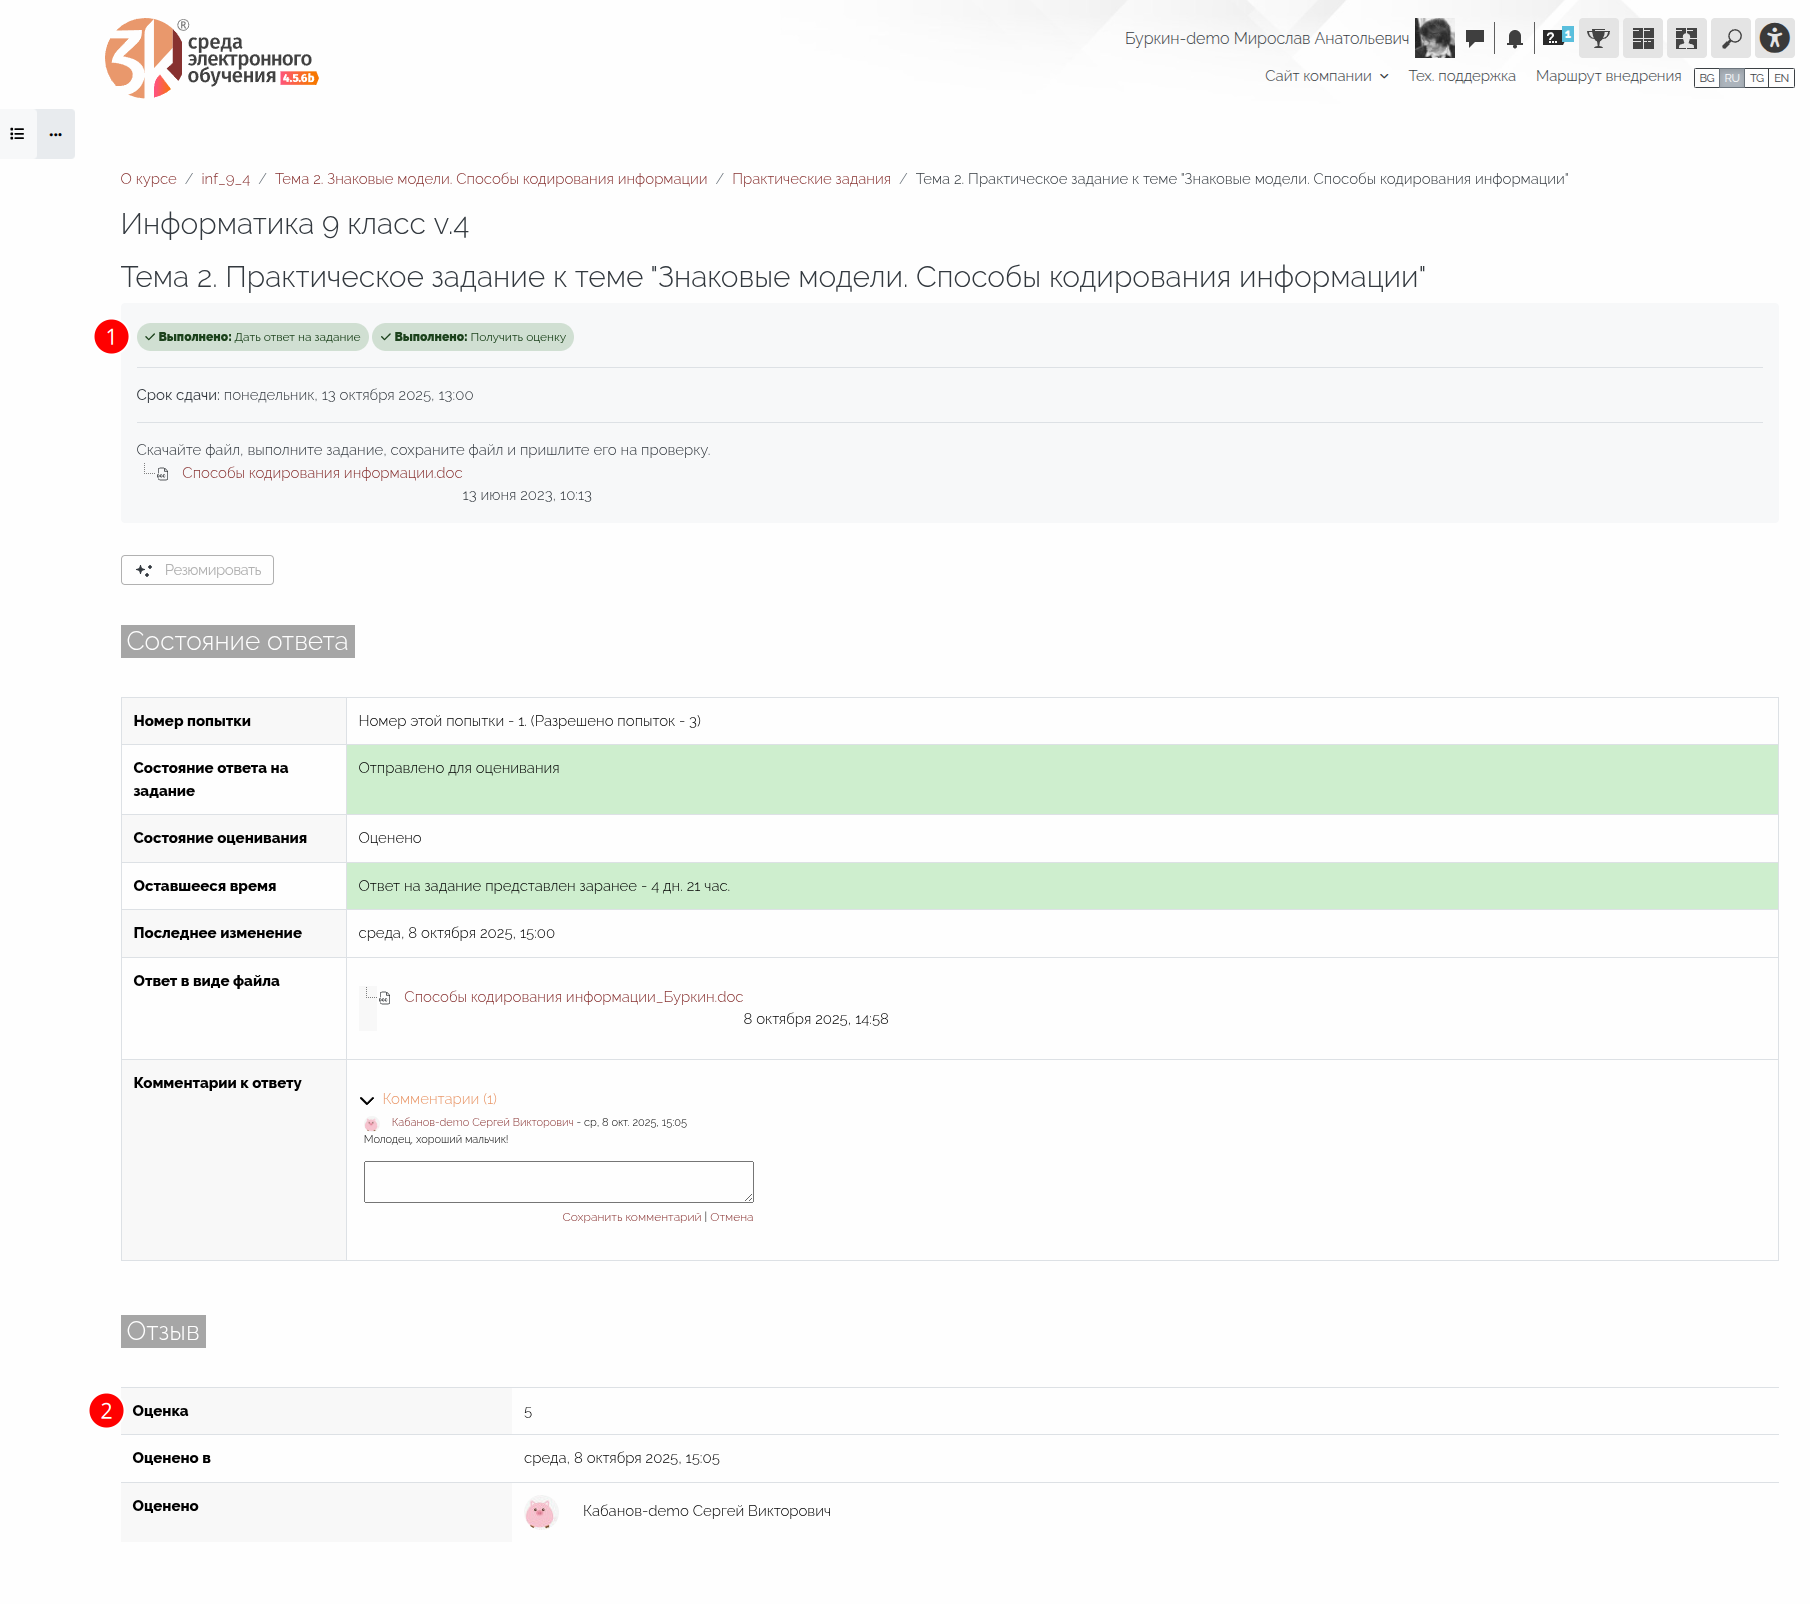The width and height of the screenshot is (1810, 1604).
Task: Open the search magnifier icon
Action: point(1731,39)
